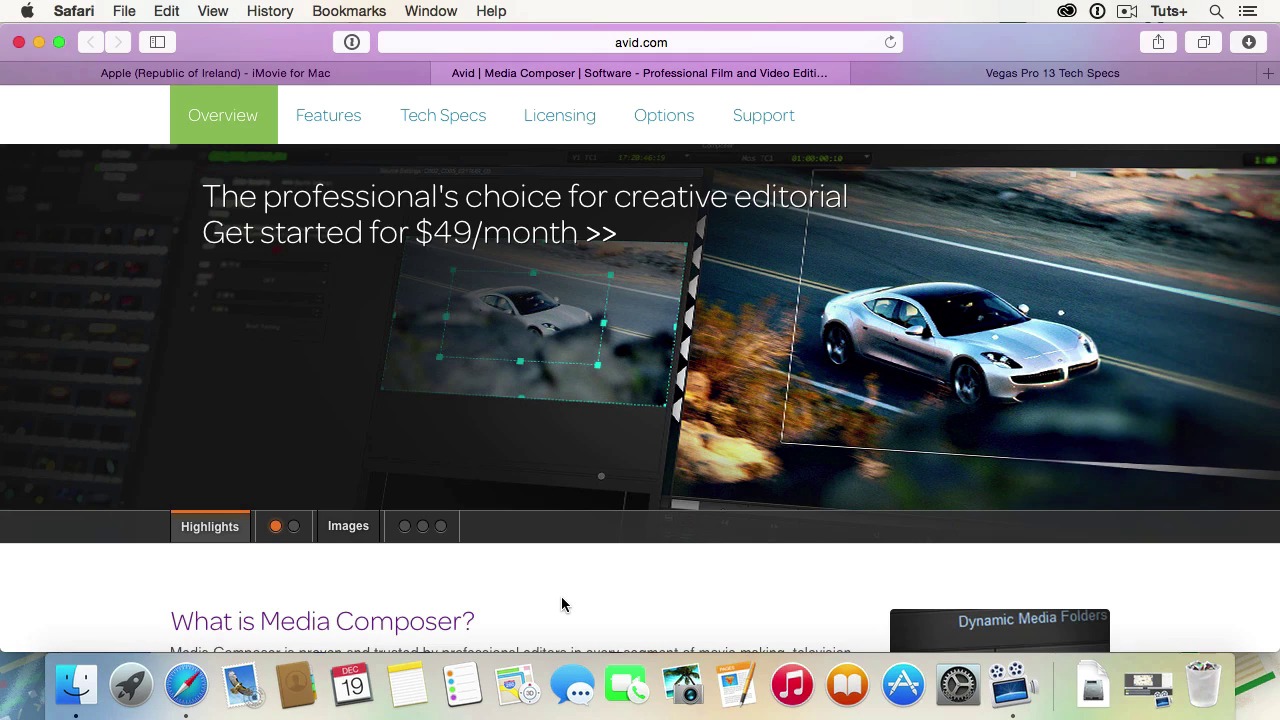Select the Avid Media Composer browser tab
The height and width of the screenshot is (720, 1280).
tap(640, 73)
